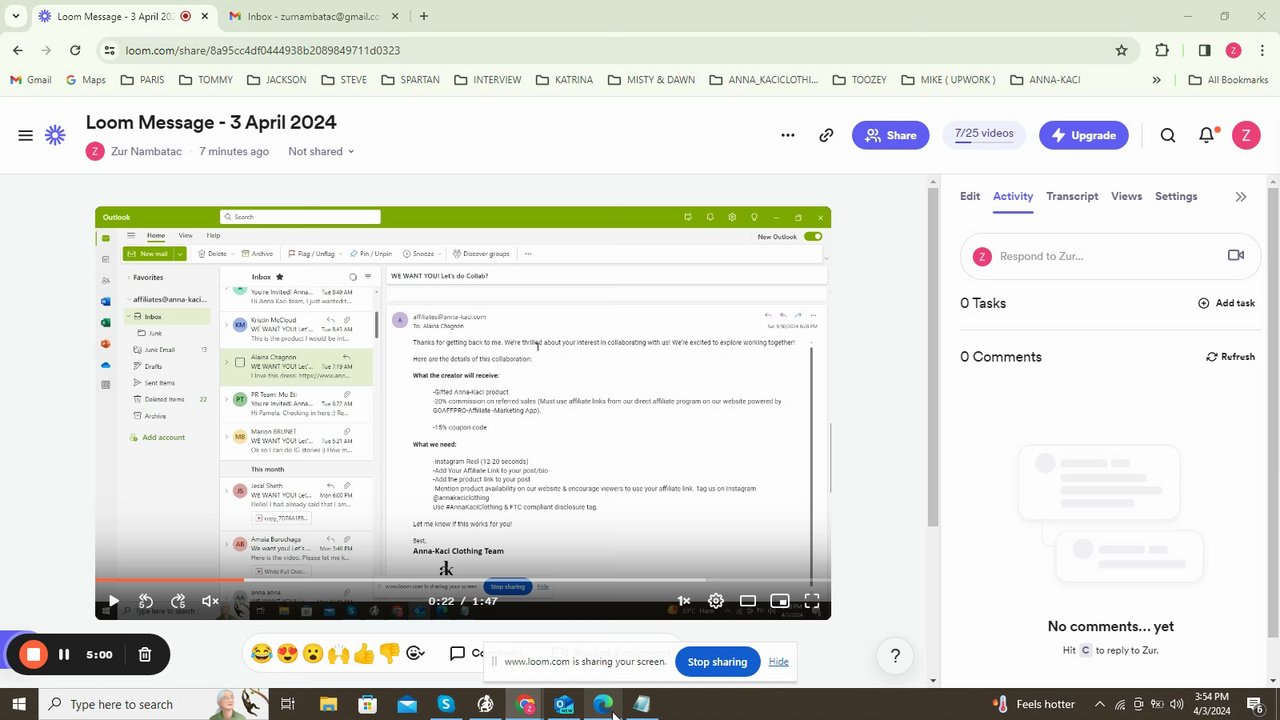The height and width of the screenshot is (720, 1280).
Task: Add a new task
Action: (x=1226, y=303)
